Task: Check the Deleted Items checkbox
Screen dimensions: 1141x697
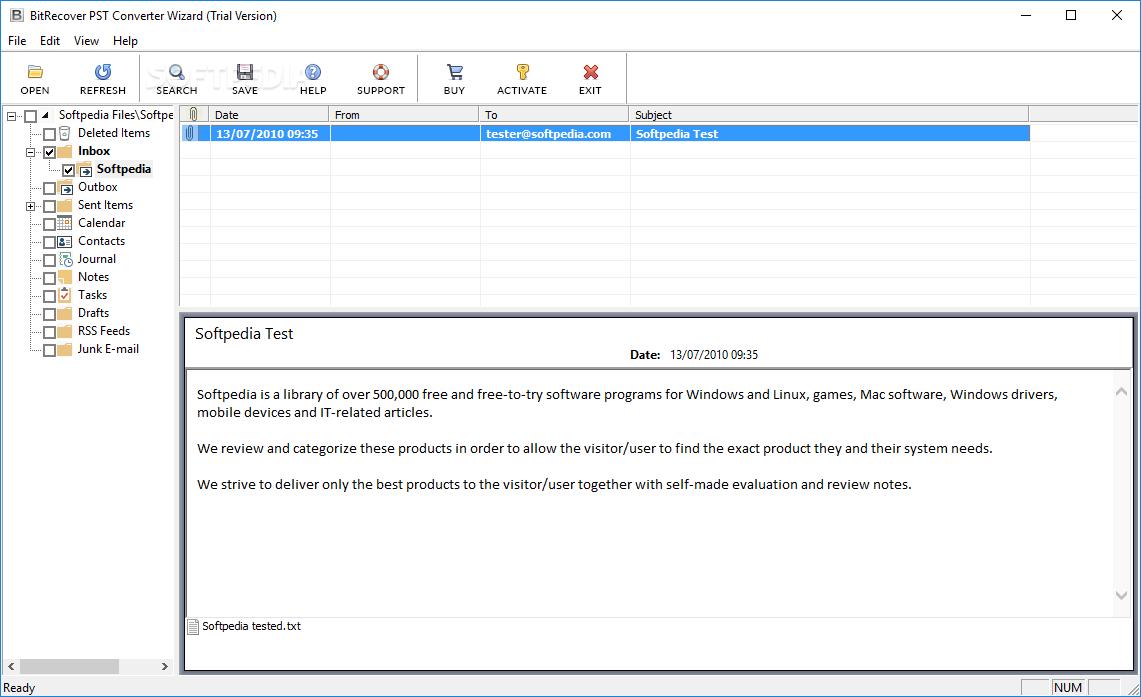Action: [x=49, y=134]
